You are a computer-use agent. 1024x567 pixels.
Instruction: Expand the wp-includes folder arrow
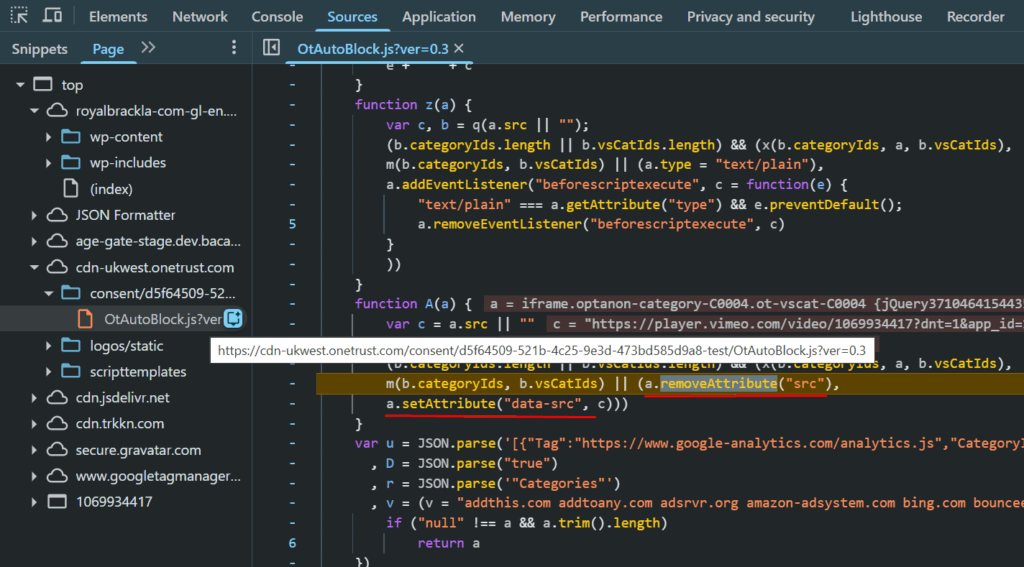pyautogui.click(x=49, y=163)
